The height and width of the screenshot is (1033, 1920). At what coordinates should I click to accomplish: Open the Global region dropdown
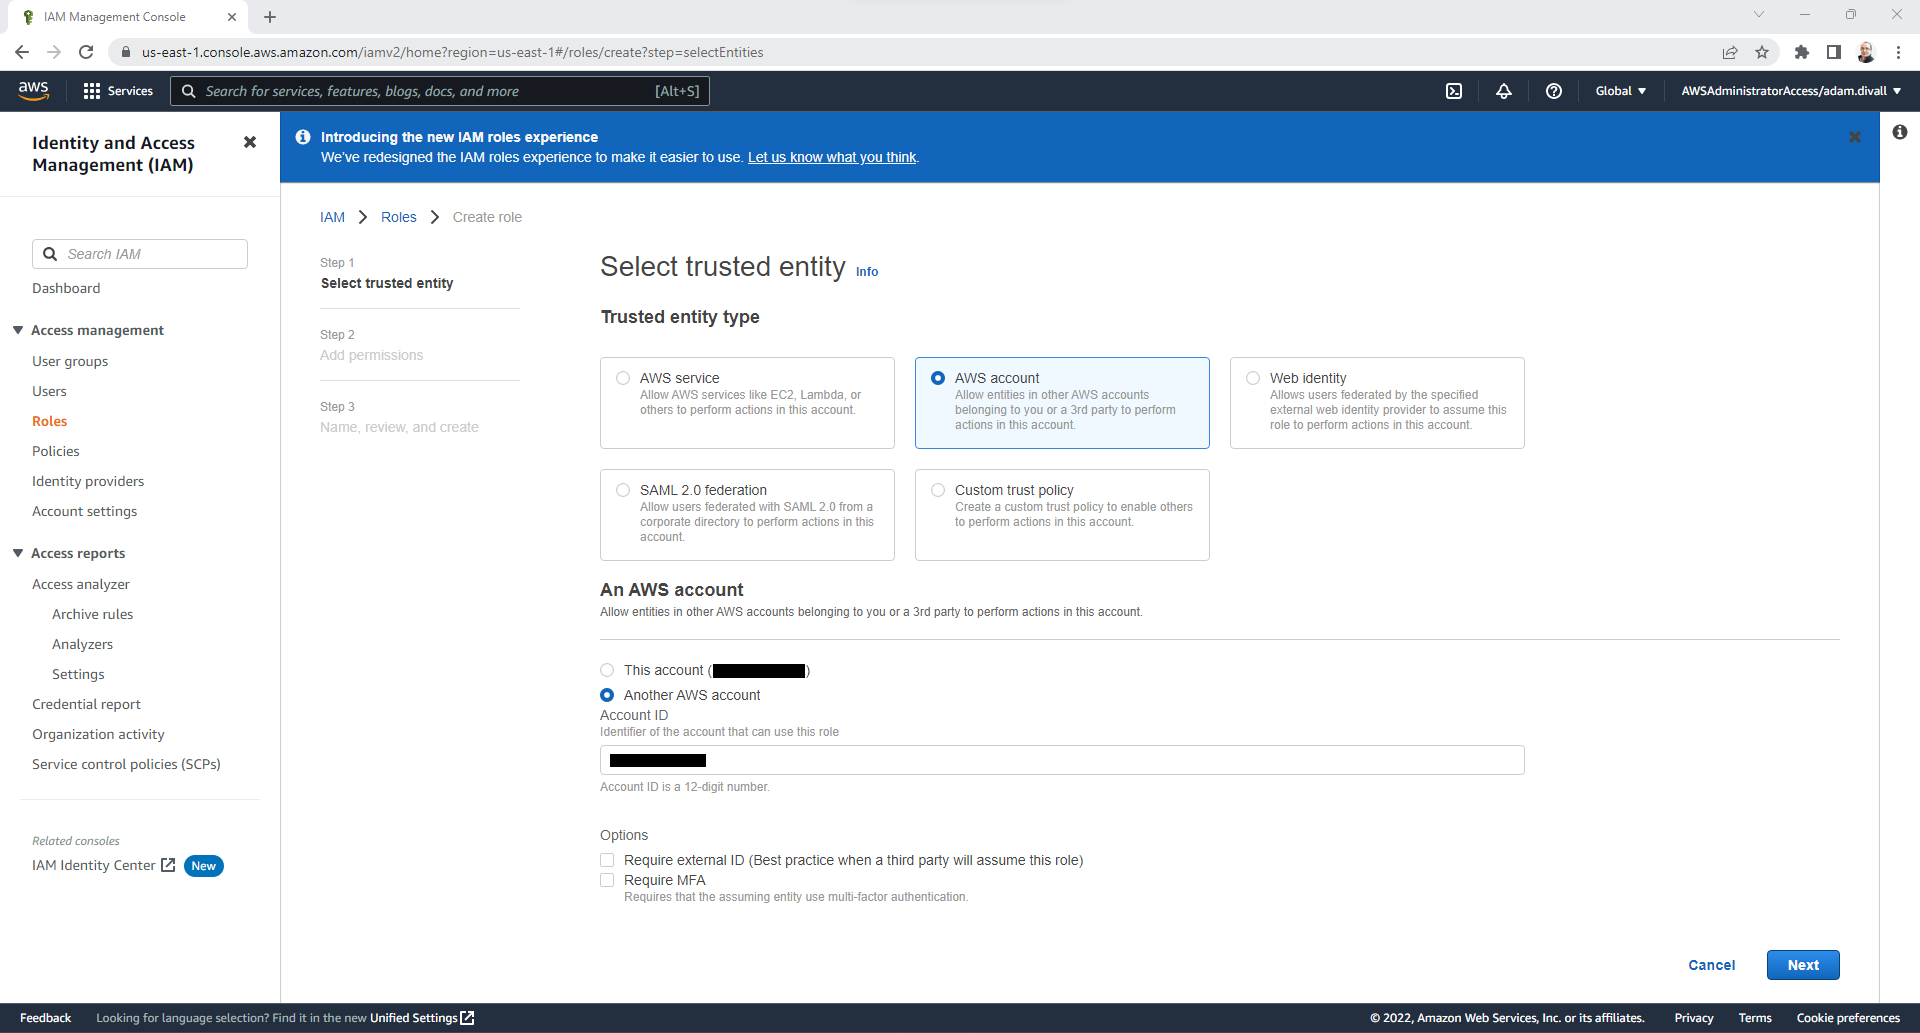[x=1620, y=91]
